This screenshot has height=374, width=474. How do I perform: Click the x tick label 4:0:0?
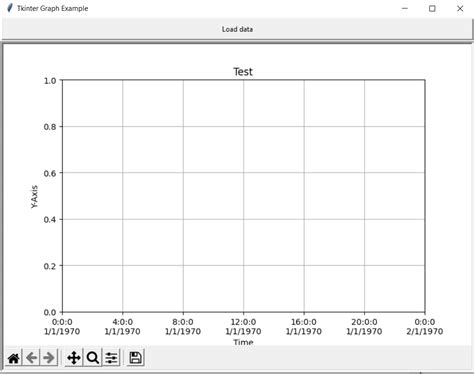tap(122, 322)
